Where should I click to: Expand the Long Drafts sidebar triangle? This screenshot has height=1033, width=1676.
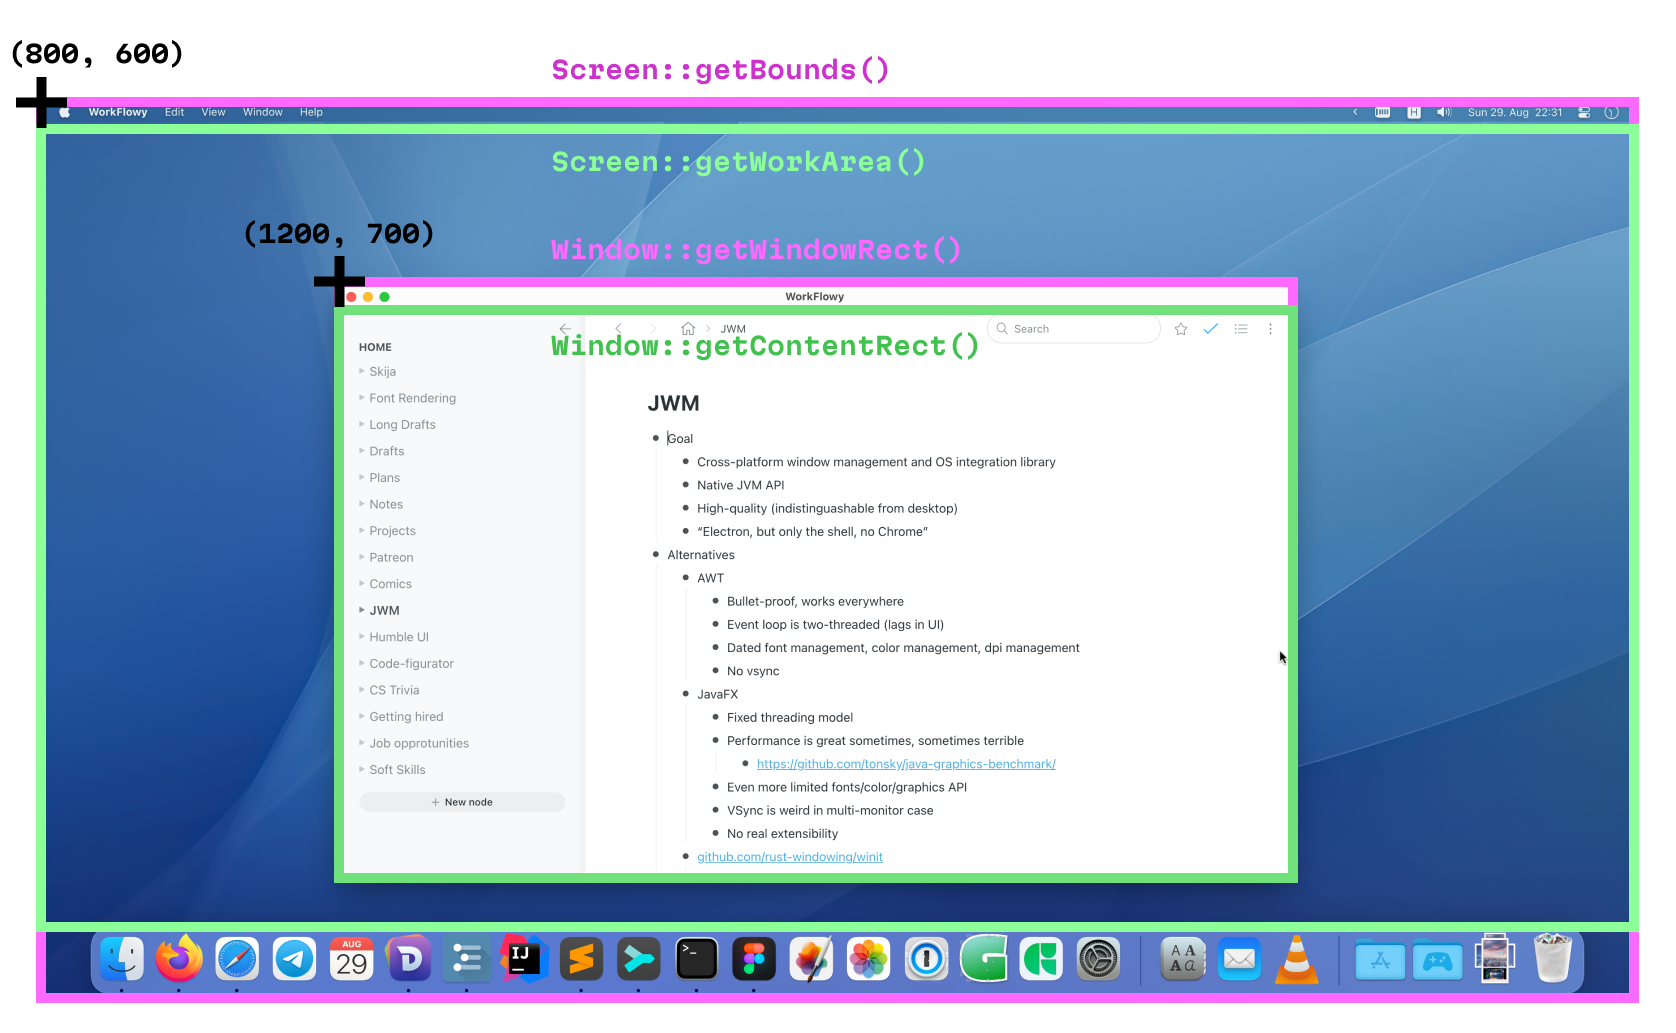pos(362,424)
